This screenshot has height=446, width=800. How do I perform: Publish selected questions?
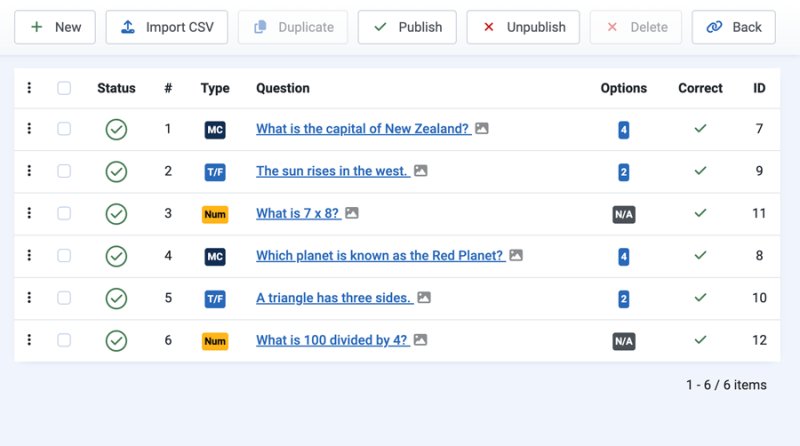[407, 27]
